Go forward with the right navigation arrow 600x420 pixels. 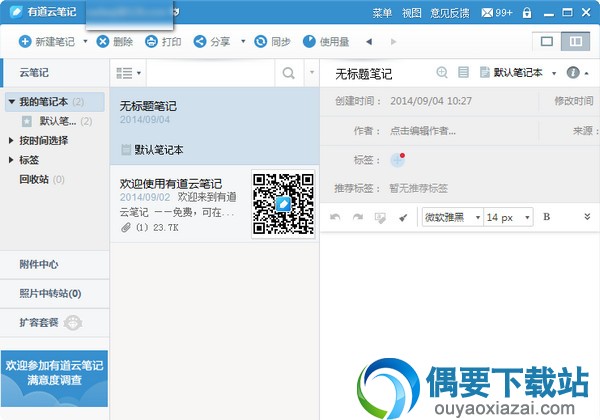point(393,42)
